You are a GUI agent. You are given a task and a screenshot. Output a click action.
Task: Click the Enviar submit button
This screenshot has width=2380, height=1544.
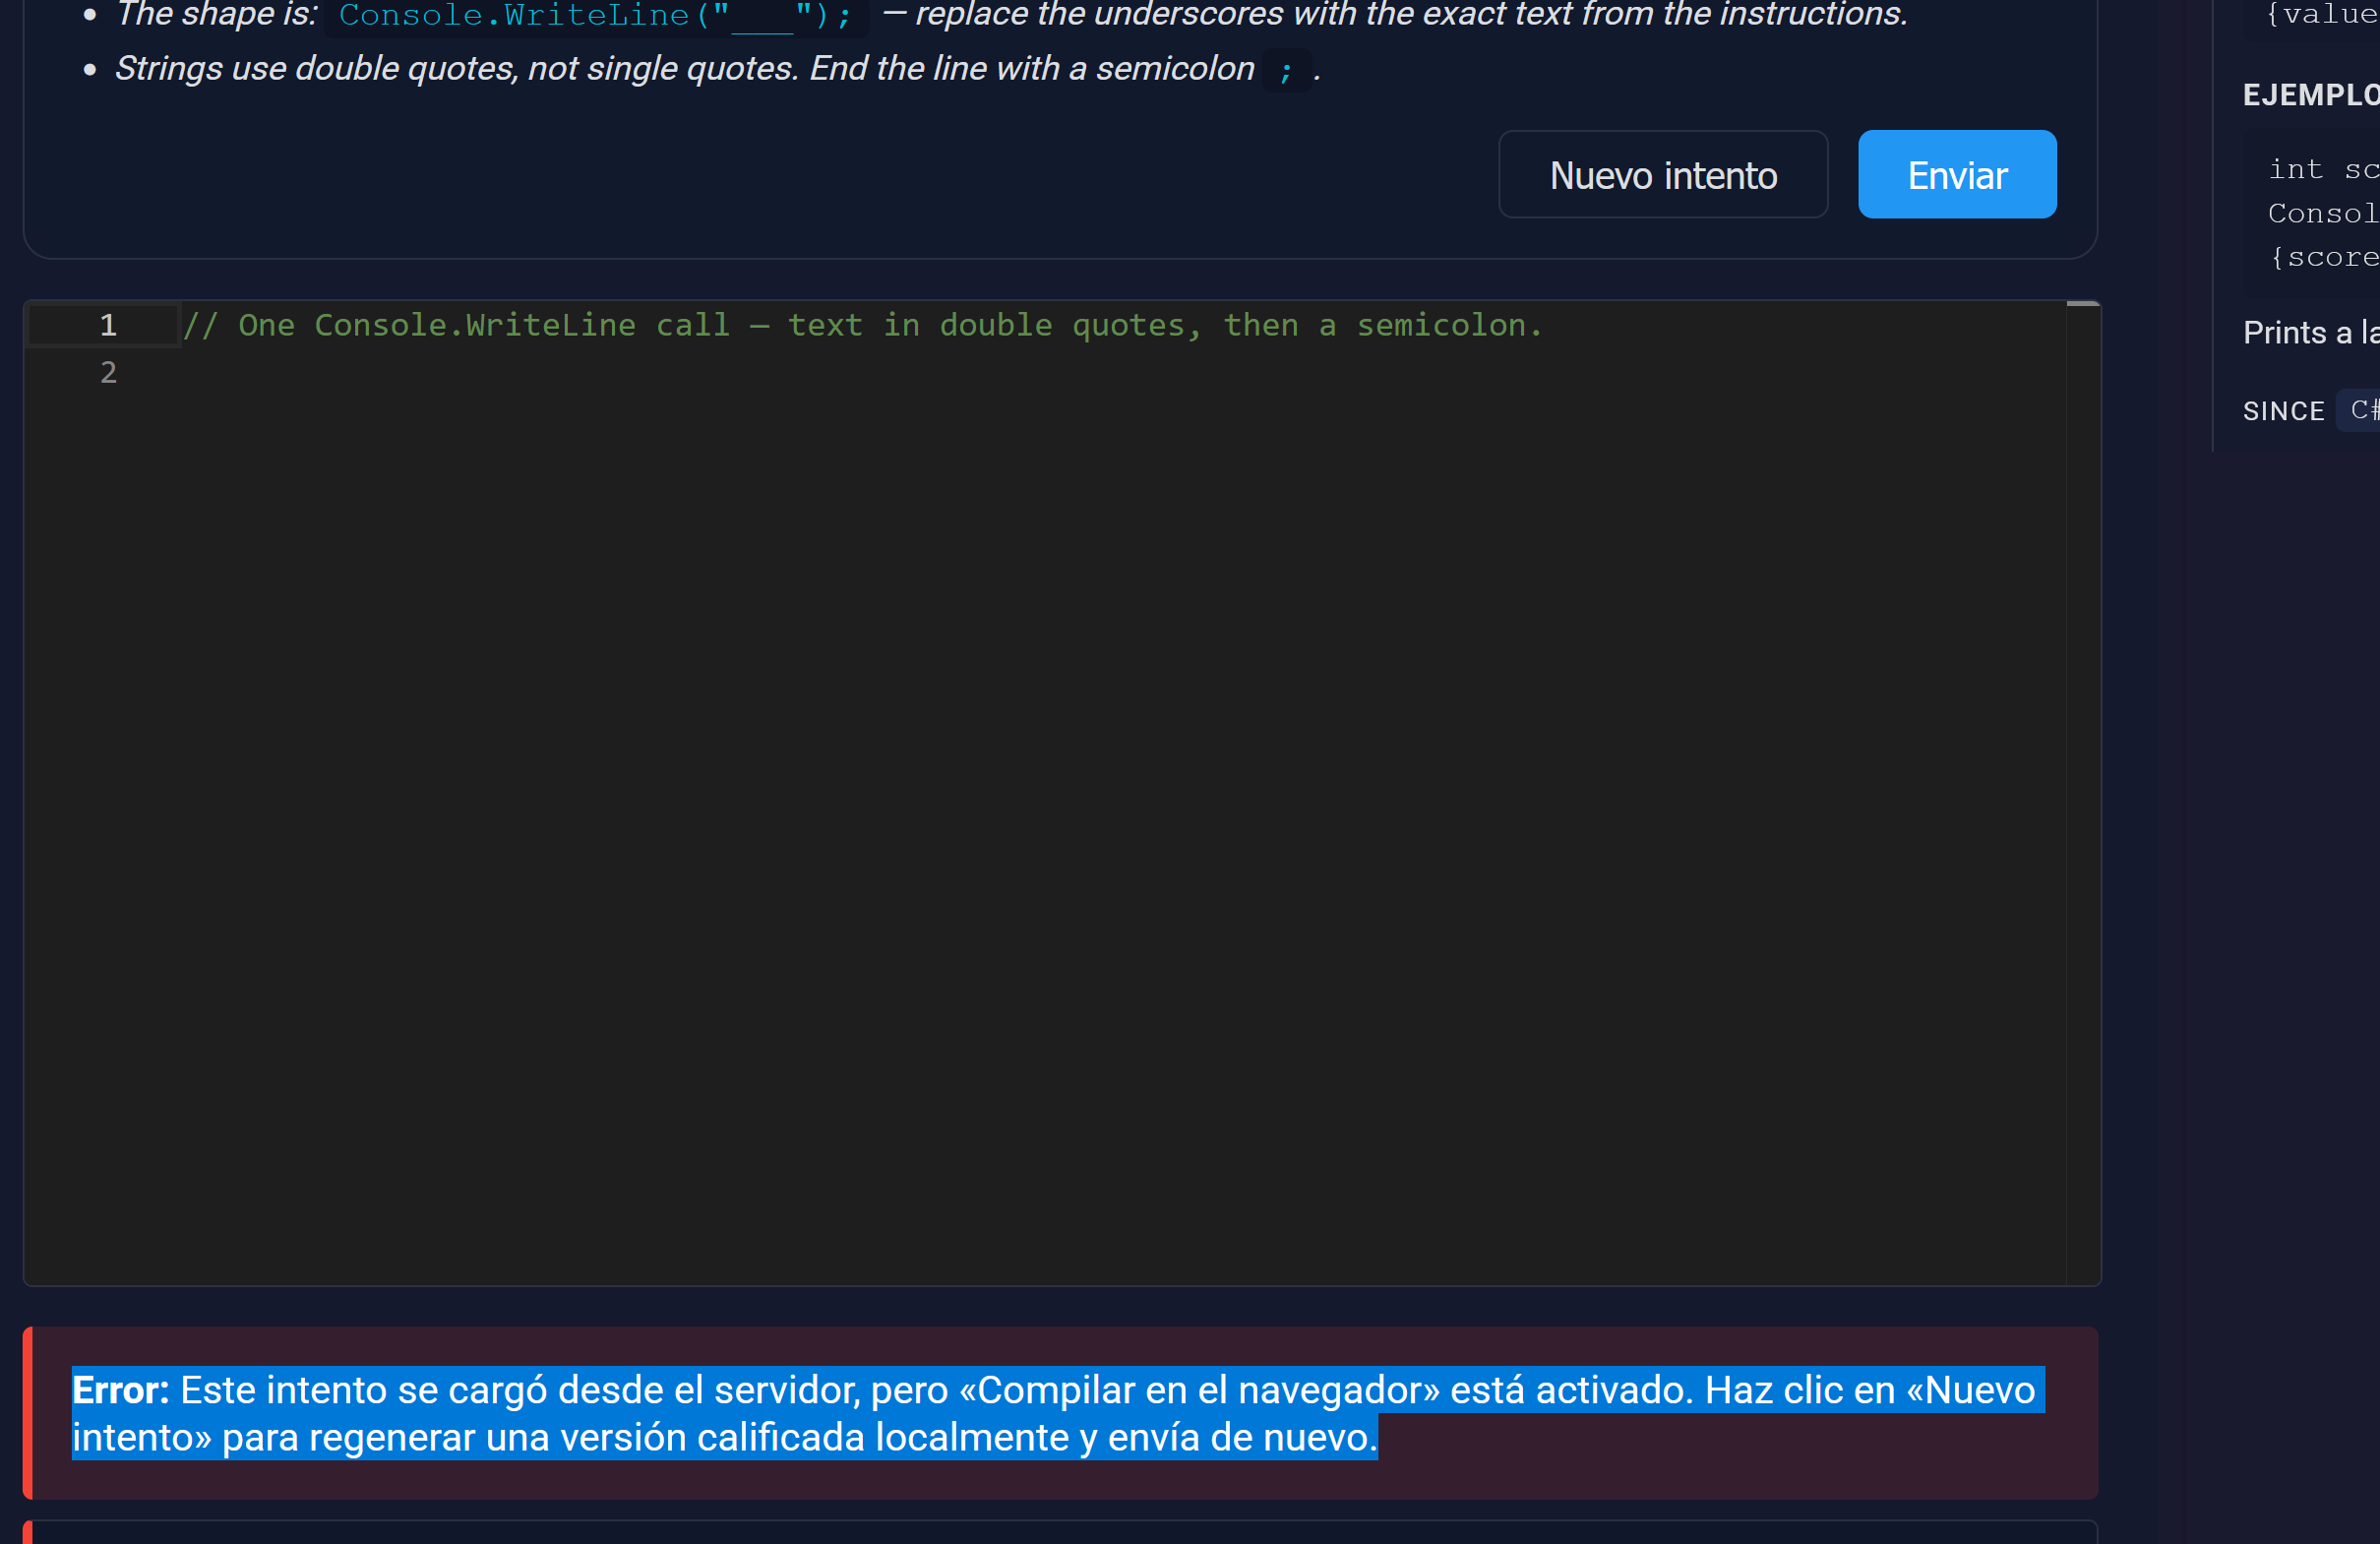pos(1957,175)
